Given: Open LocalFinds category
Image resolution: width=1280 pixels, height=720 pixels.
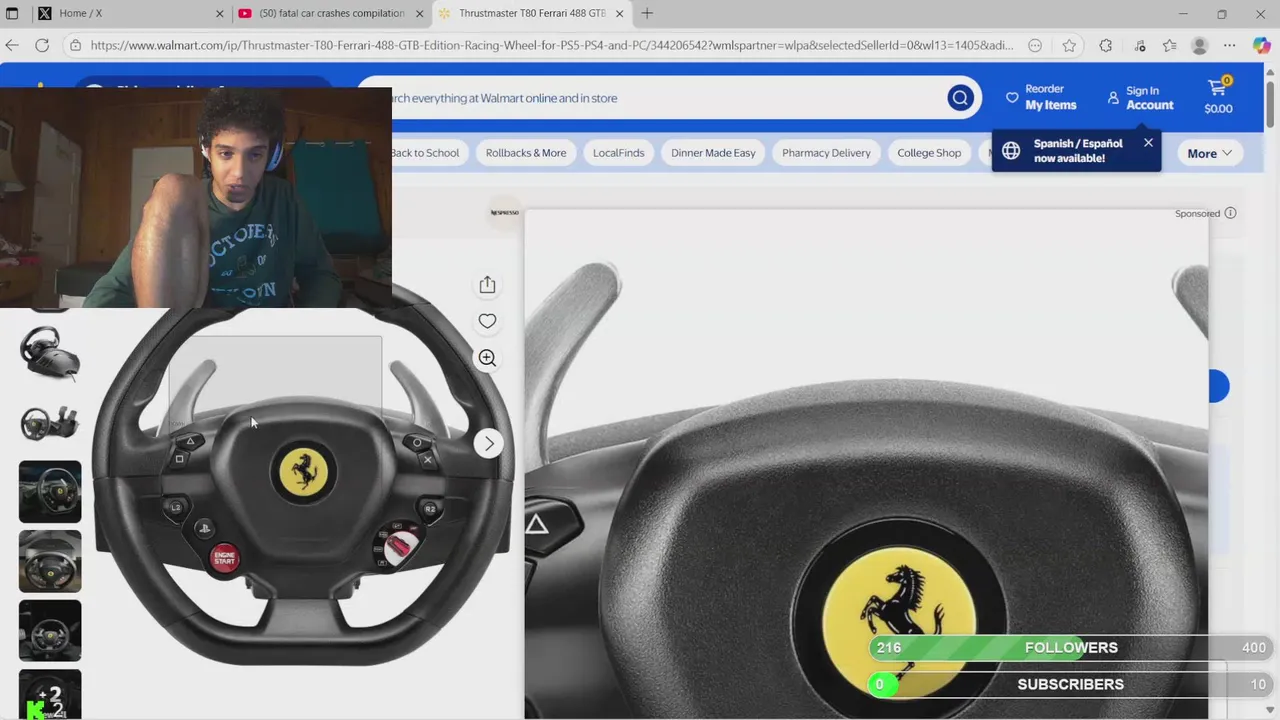Looking at the screenshot, I should point(618,153).
